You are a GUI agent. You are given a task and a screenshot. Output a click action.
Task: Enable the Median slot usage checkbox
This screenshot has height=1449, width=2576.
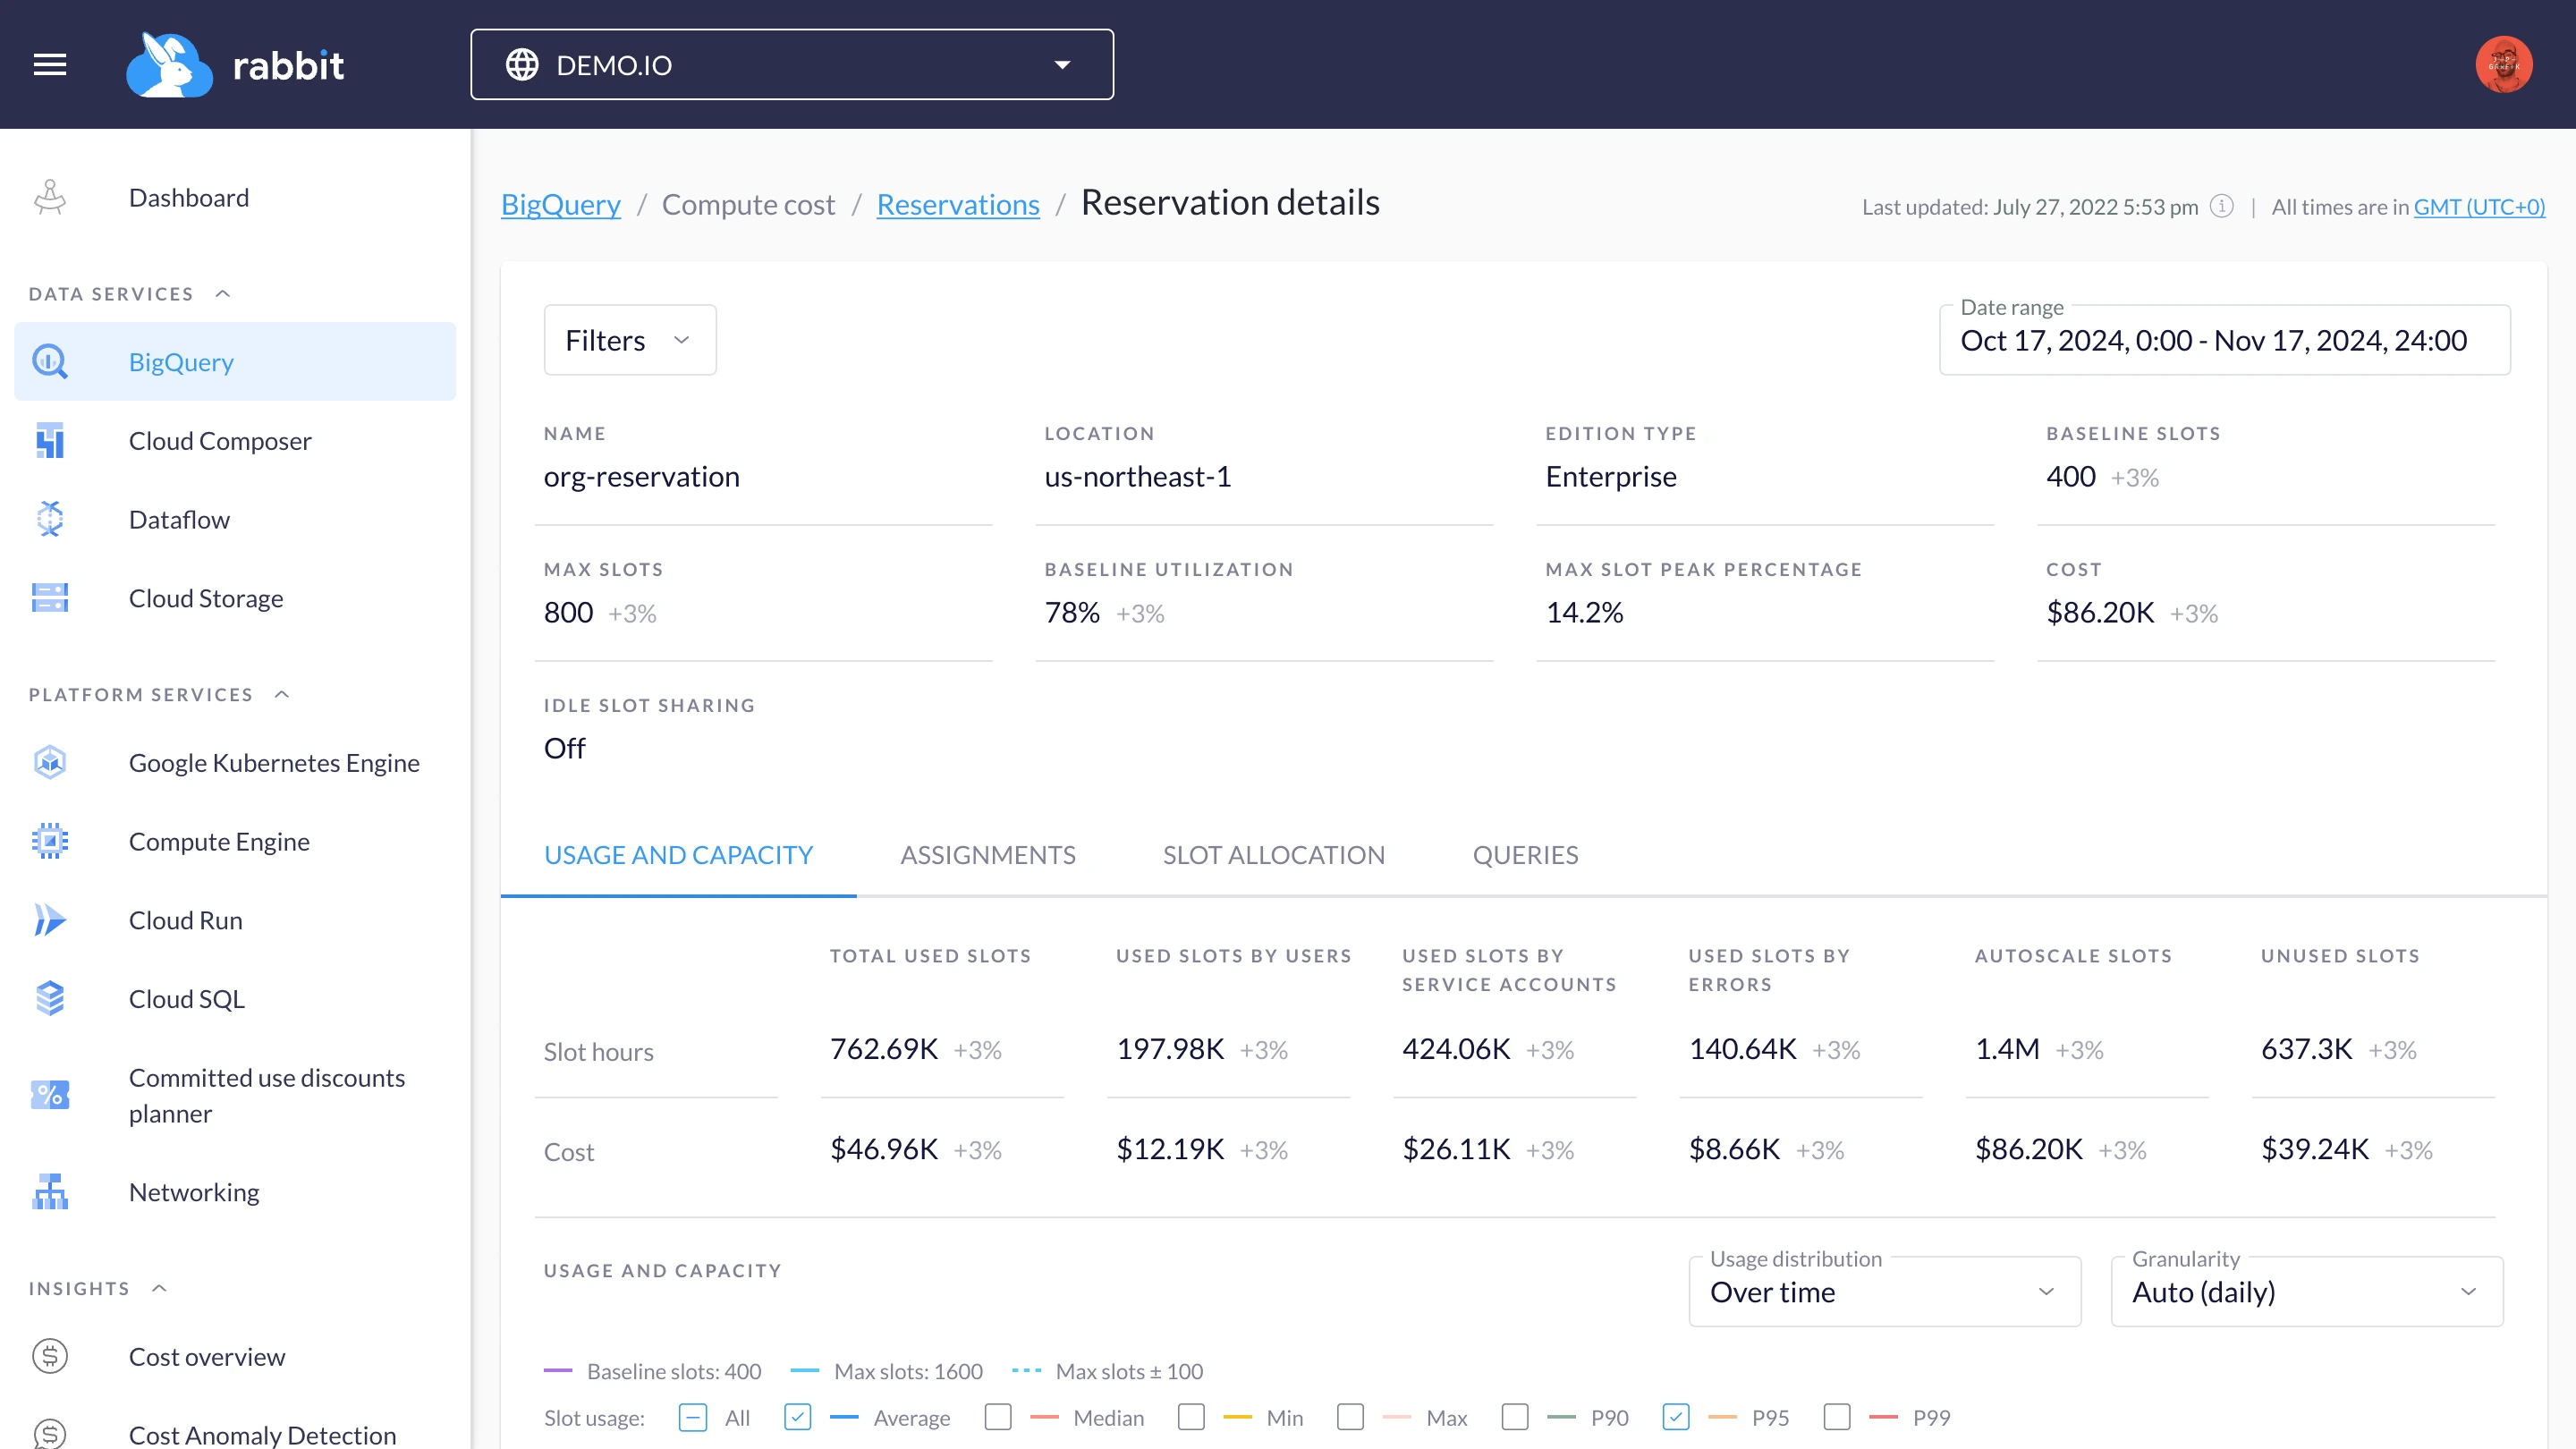[997, 1417]
